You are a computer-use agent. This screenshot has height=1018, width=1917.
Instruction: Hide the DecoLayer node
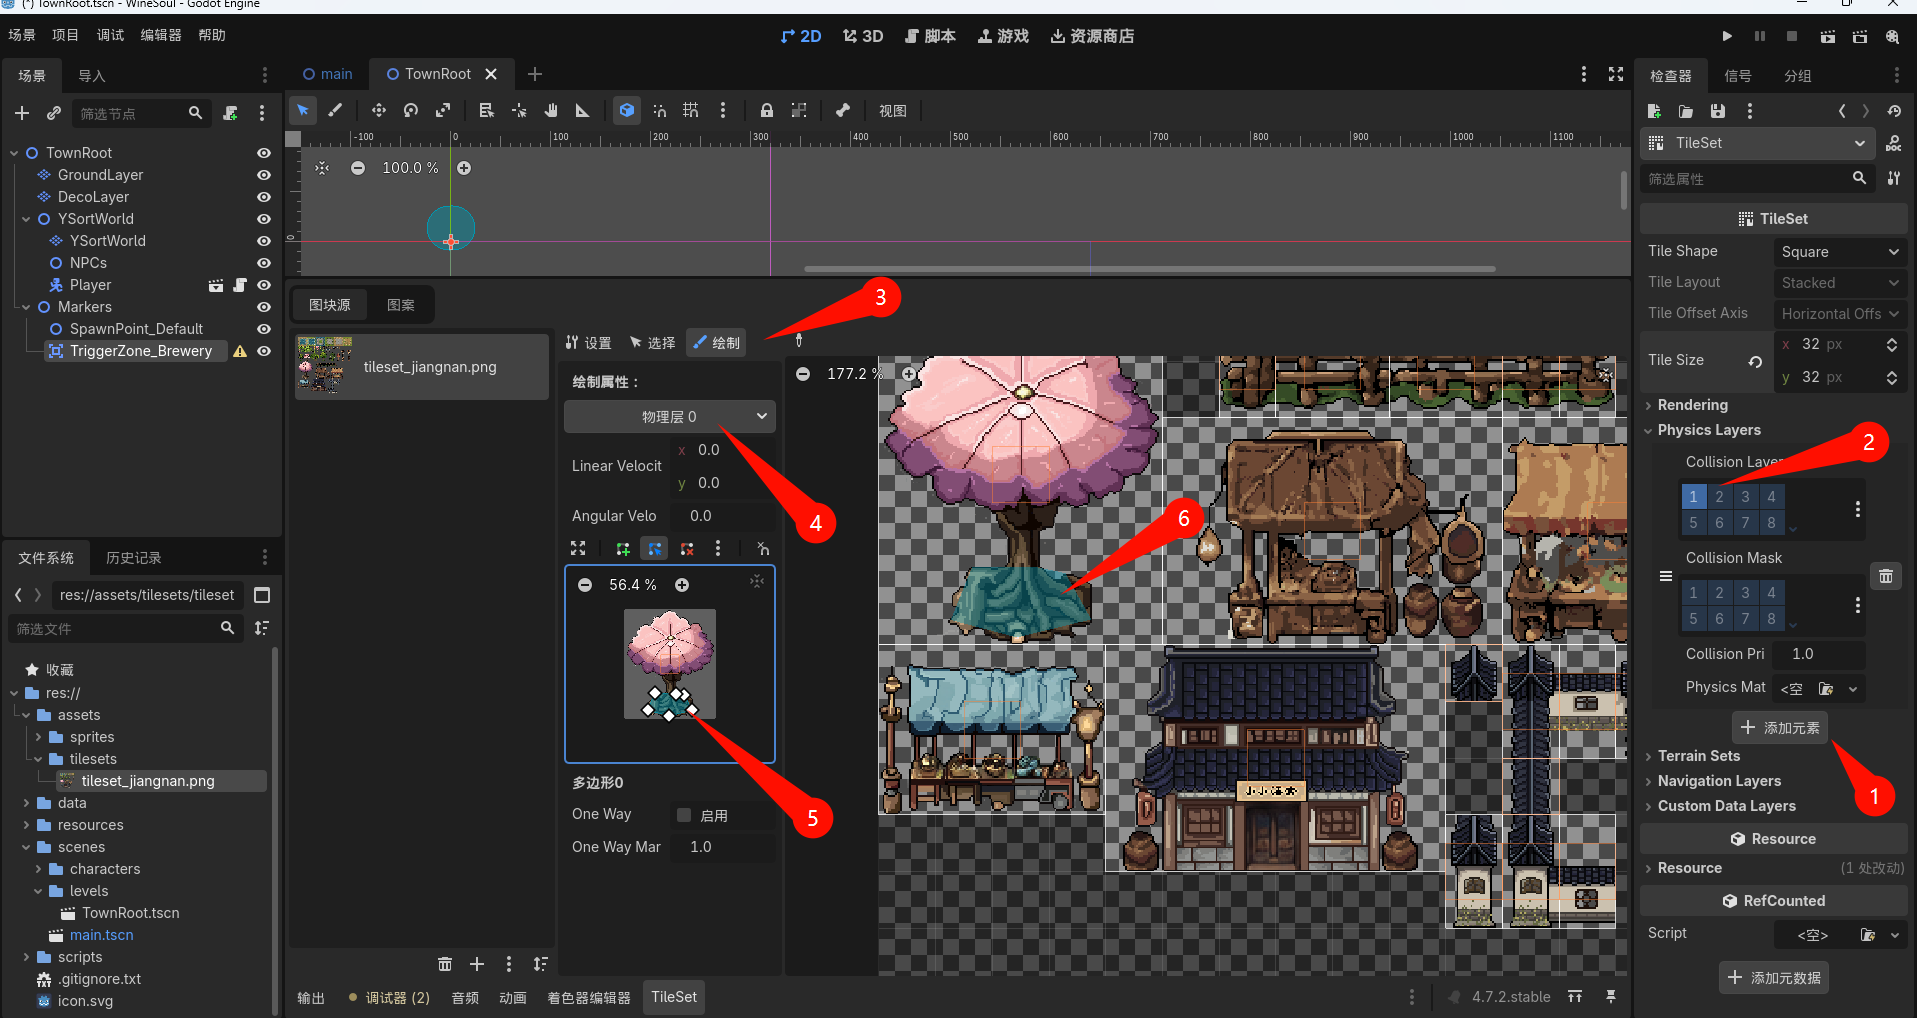[264, 197]
